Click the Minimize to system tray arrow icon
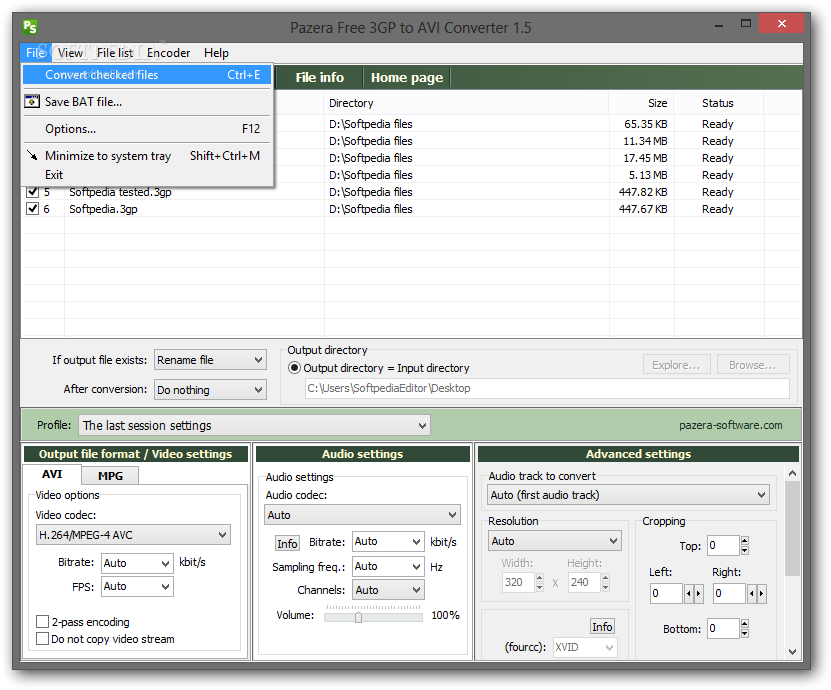Viewport: 831px width, 690px height. coord(32,155)
